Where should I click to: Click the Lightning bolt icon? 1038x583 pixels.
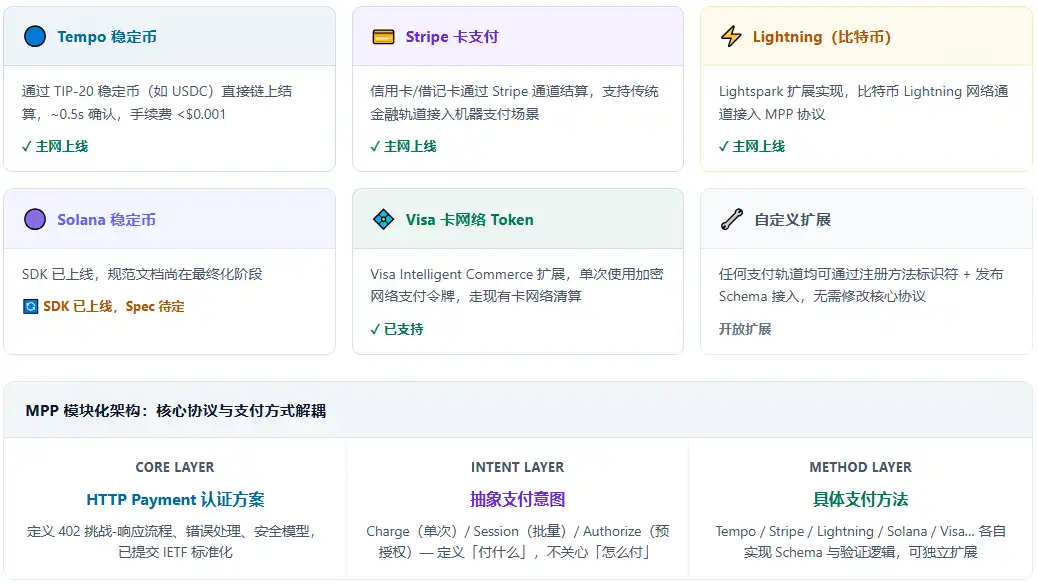[x=731, y=37]
